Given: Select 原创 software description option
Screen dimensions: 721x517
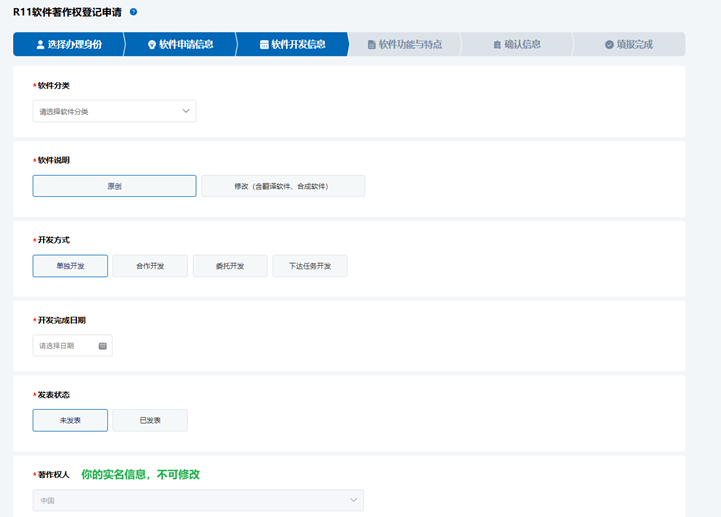Looking at the screenshot, I should click(114, 186).
